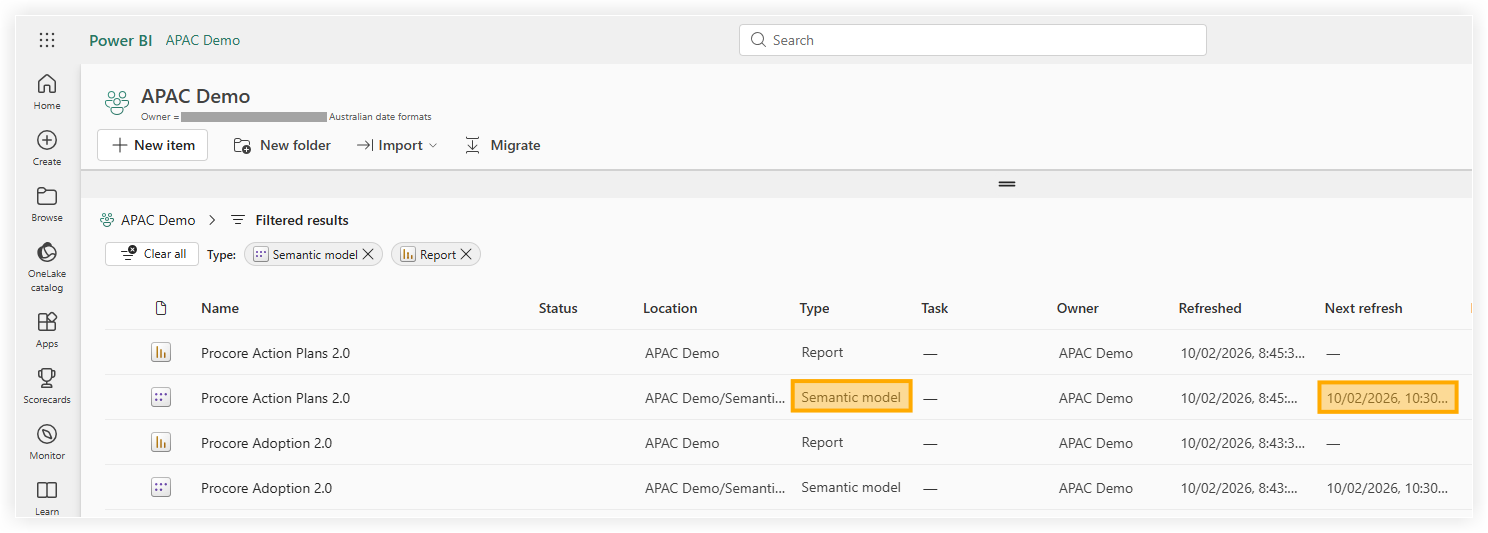Click report icon of Procore Action Plans 2.0 report row
The width and height of the screenshot is (1488, 533).
pos(161,352)
